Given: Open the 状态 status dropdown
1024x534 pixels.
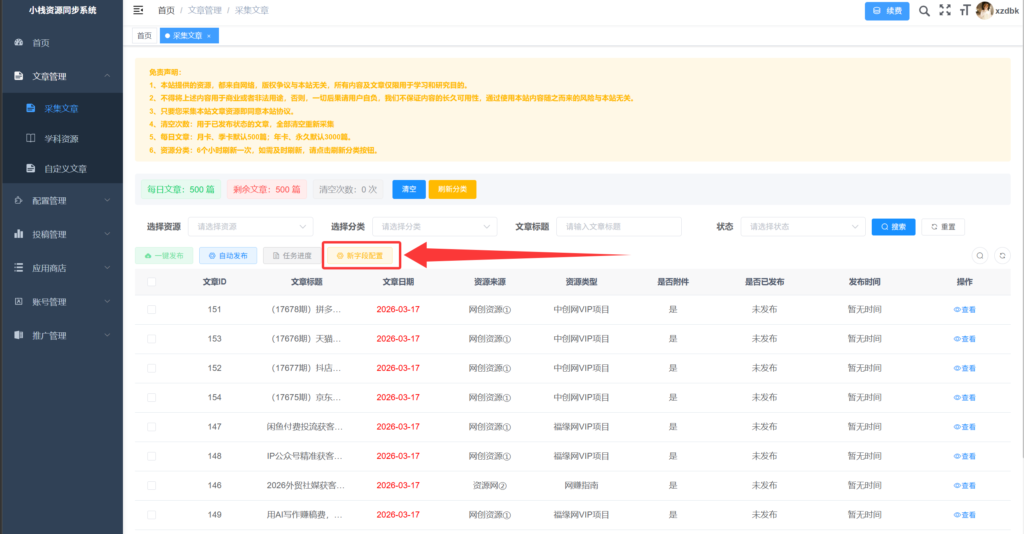Looking at the screenshot, I should click(803, 227).
